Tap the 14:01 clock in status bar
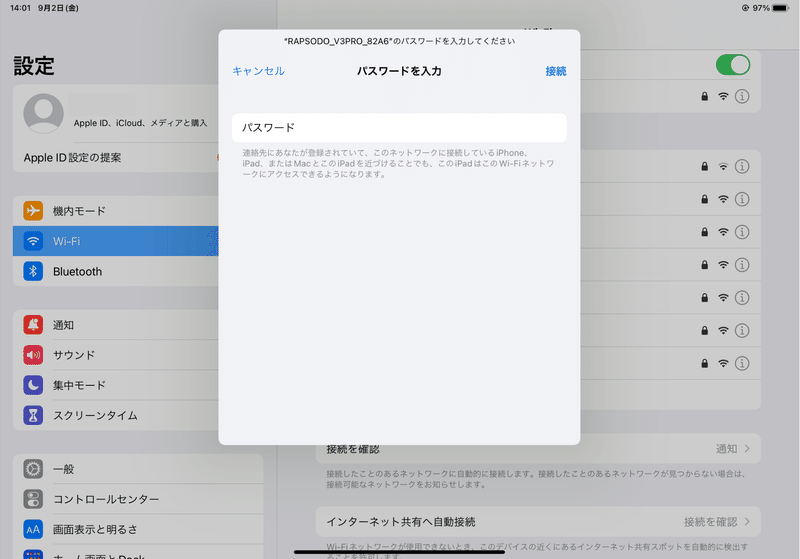 (x=20, y=8)
